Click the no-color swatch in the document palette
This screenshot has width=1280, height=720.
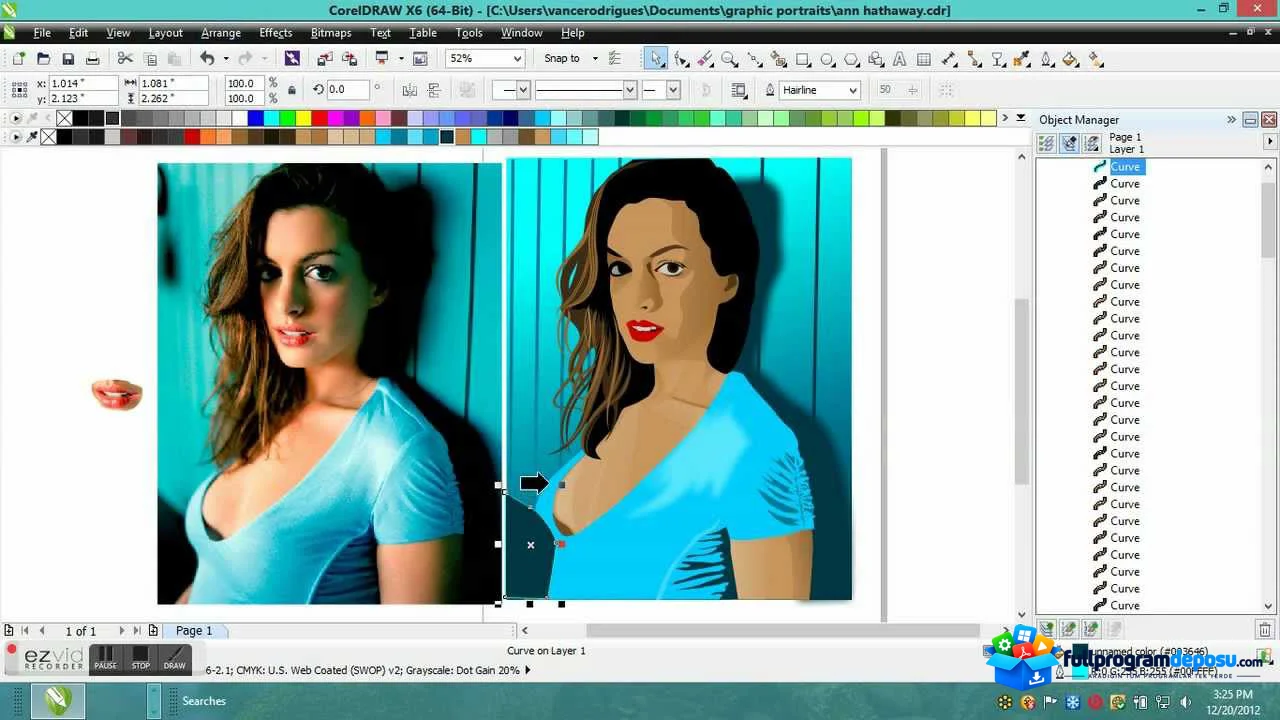[x=48, y=137]
